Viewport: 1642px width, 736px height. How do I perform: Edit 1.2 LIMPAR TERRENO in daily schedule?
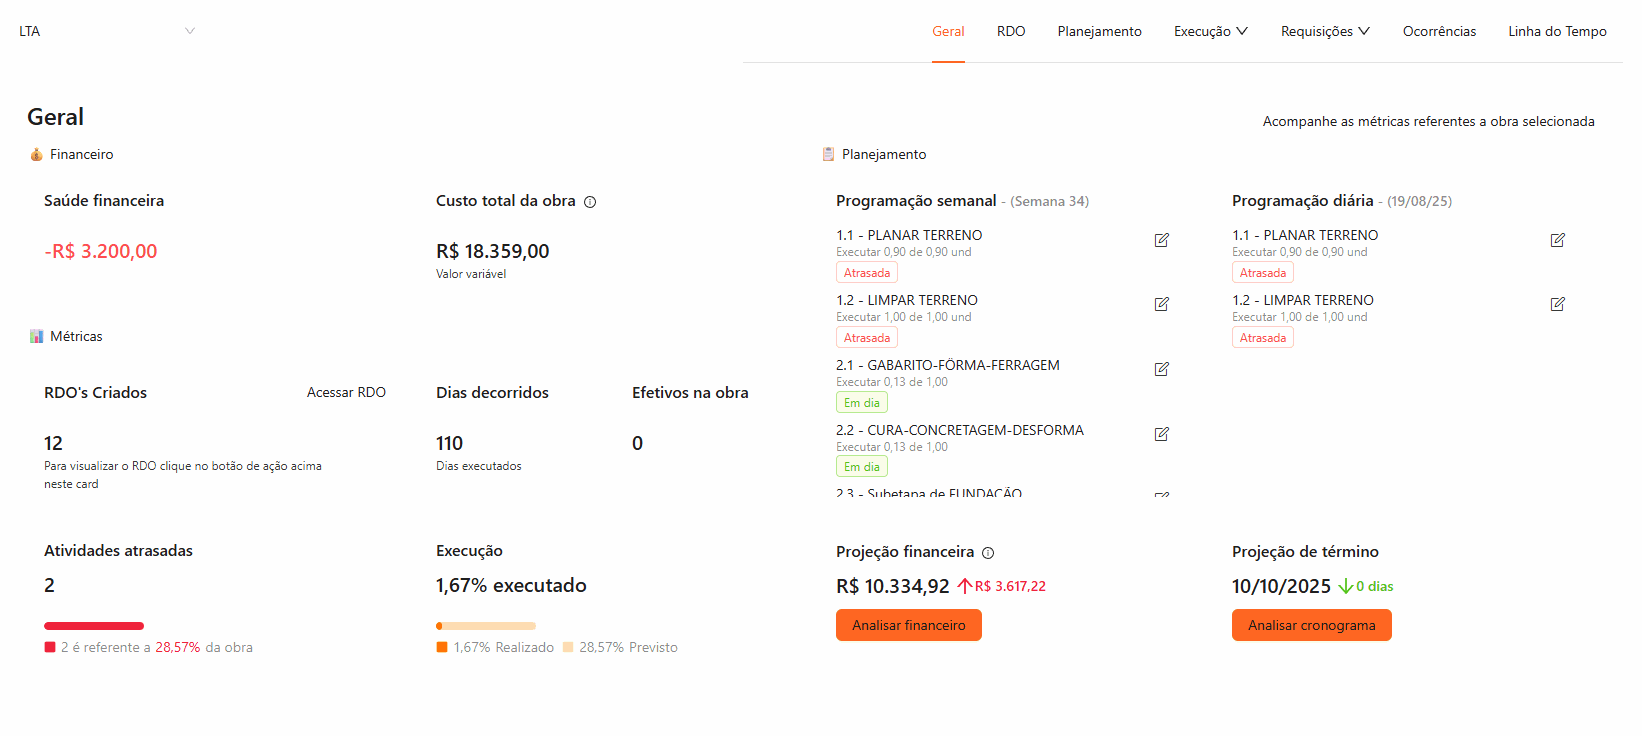pos(1558,304)
